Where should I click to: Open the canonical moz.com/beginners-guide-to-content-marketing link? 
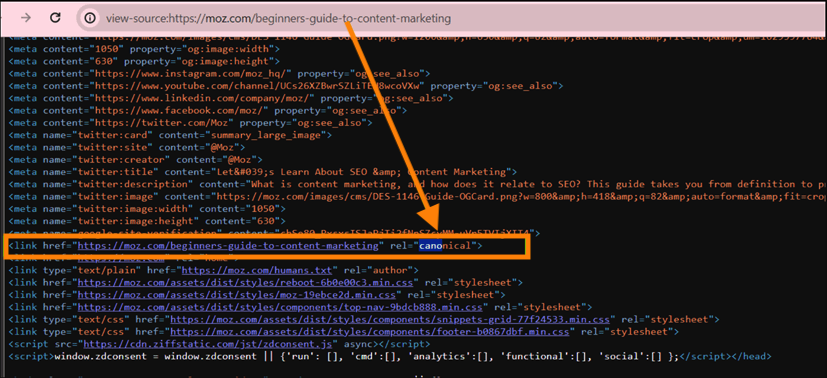pos(229,246)
